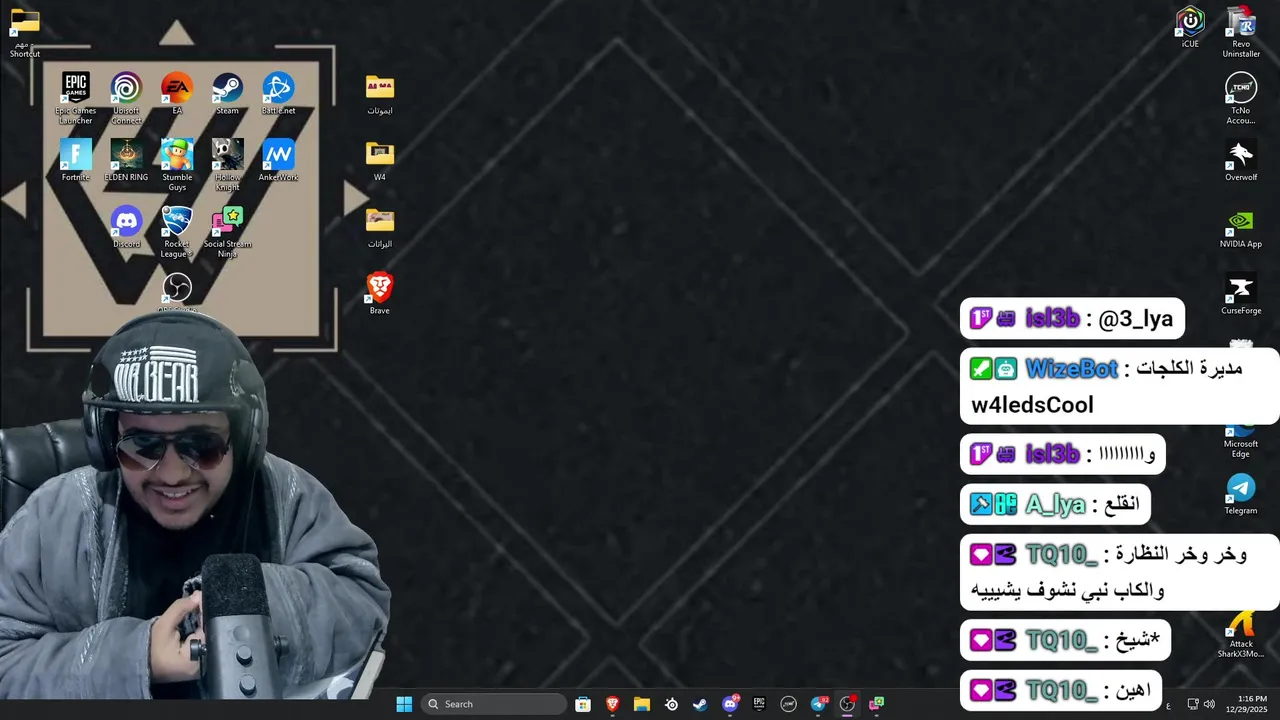Viewport: 1280px width, 720px height.
Task: Select the Discord desktop shortcut
Action: 126,227
